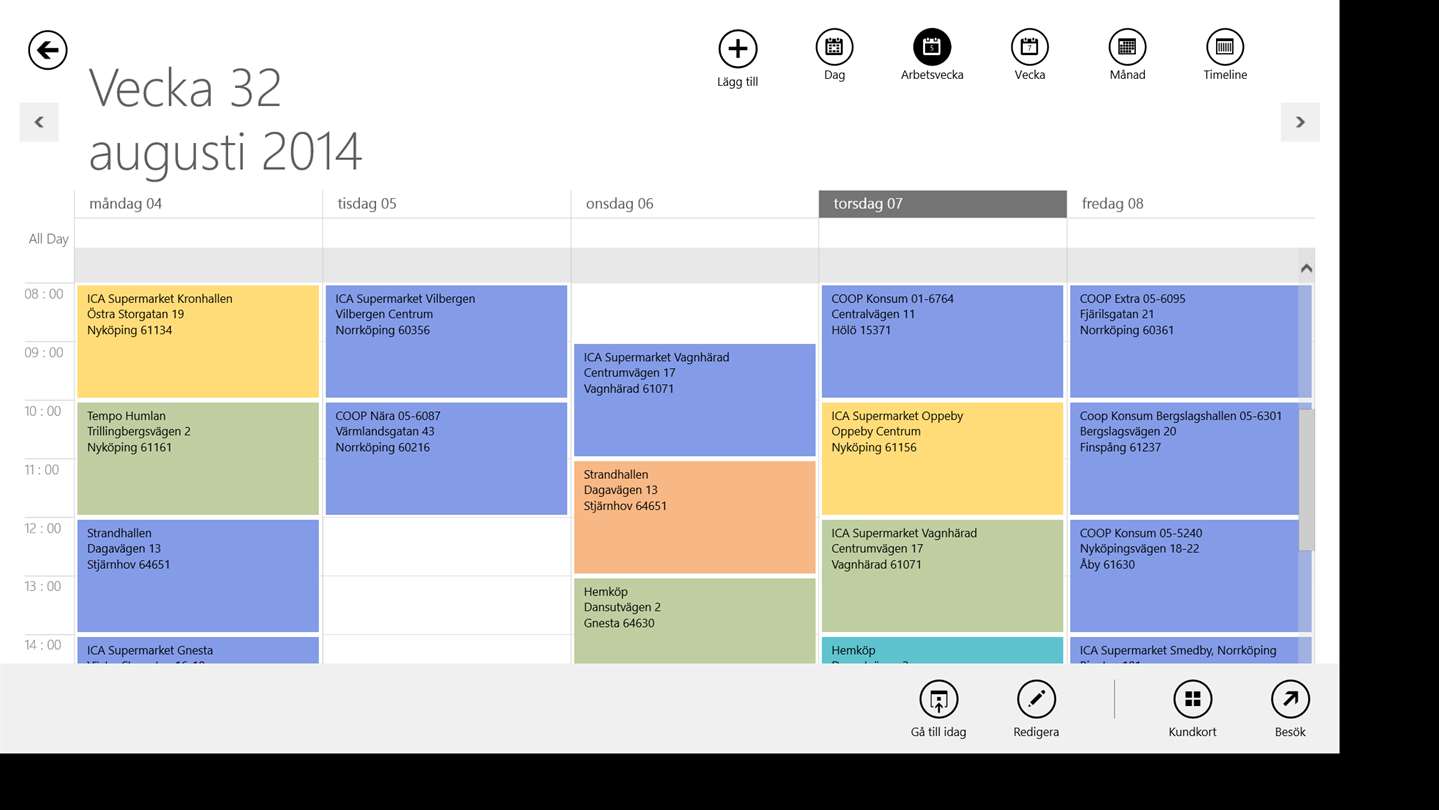Click the All Day row label

[48, 239]
